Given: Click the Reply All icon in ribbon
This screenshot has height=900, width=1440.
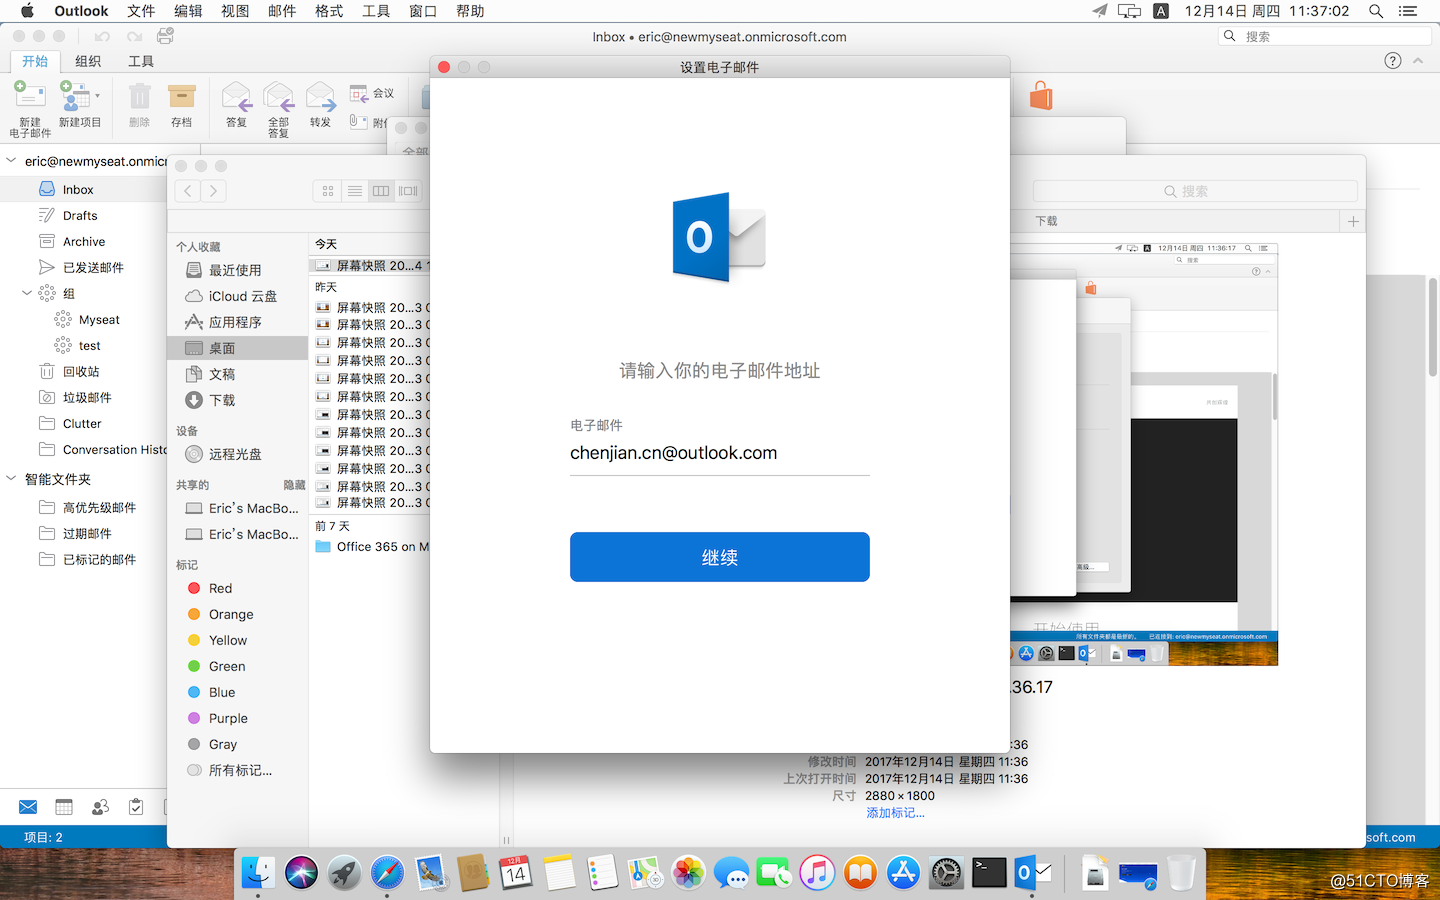Looking at the screenshot, I should (x=278, y=97).
